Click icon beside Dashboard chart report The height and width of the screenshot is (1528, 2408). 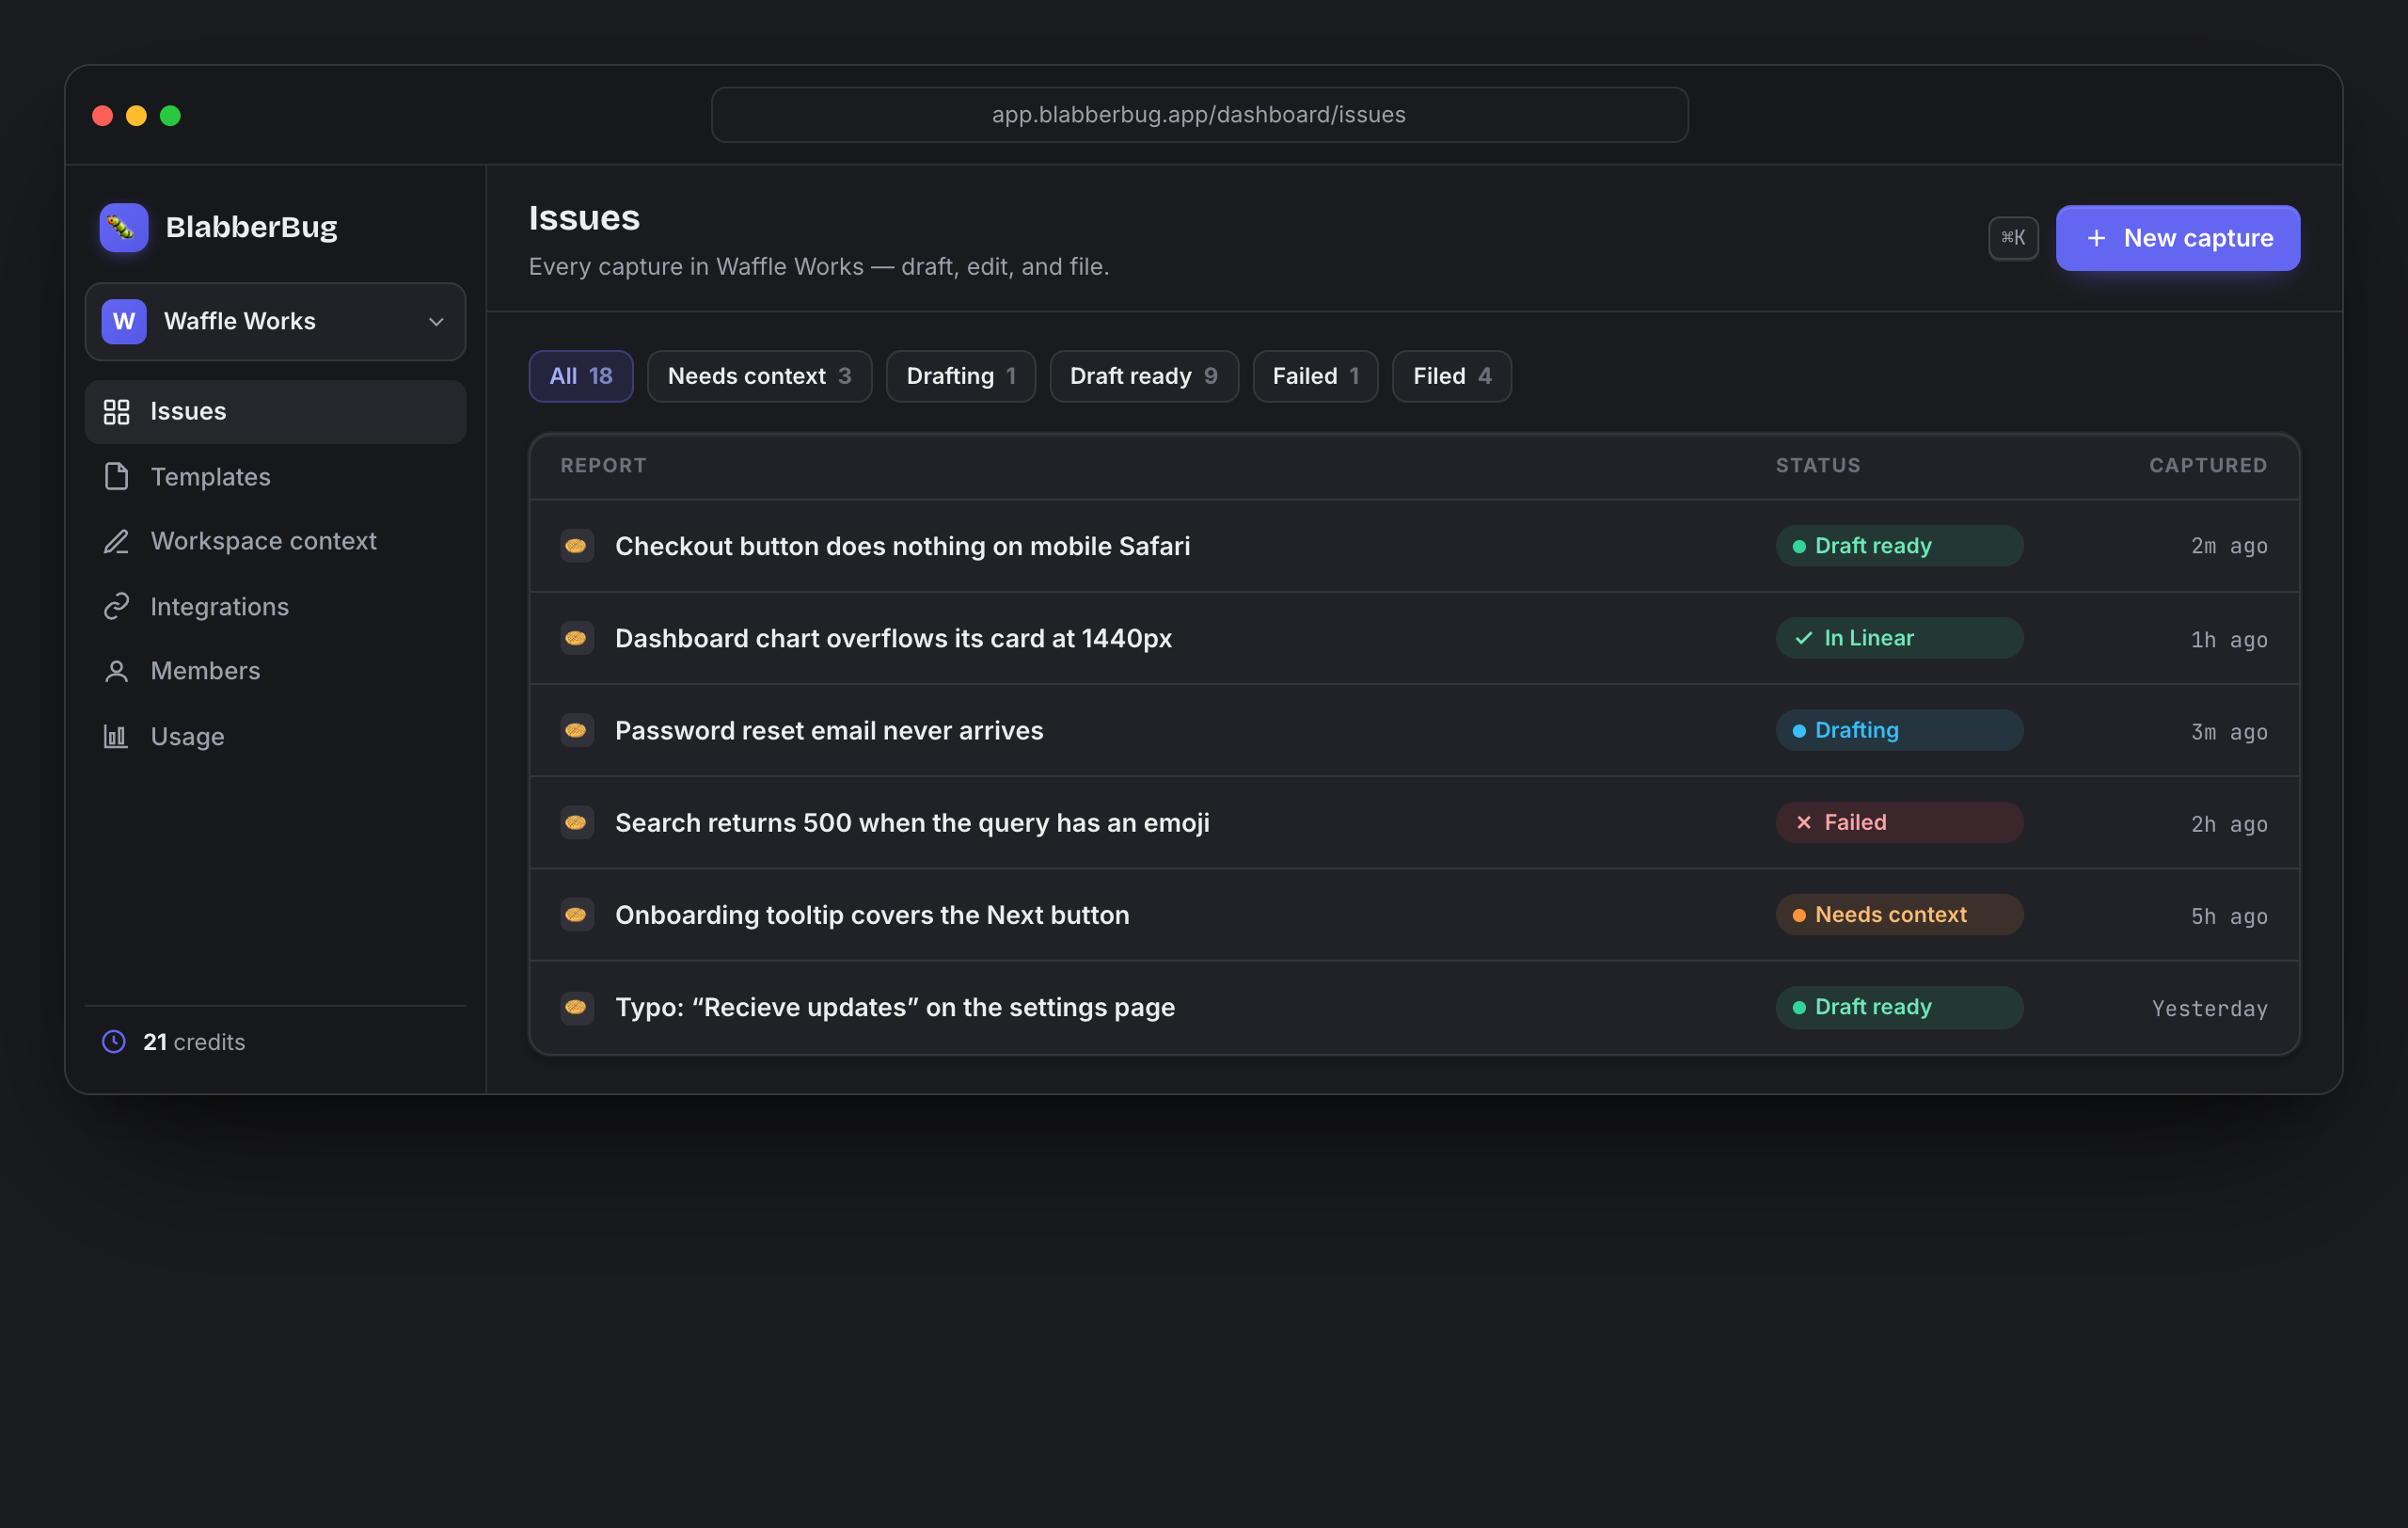click(576, 638)
